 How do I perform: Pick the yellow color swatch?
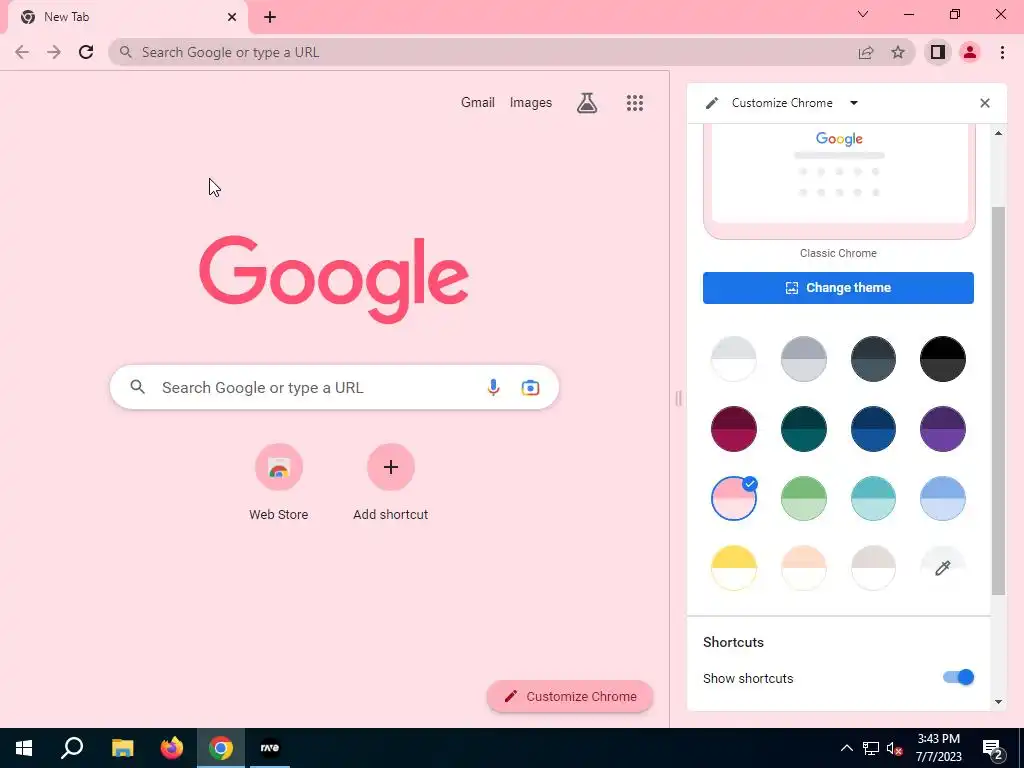click(733, 568)
